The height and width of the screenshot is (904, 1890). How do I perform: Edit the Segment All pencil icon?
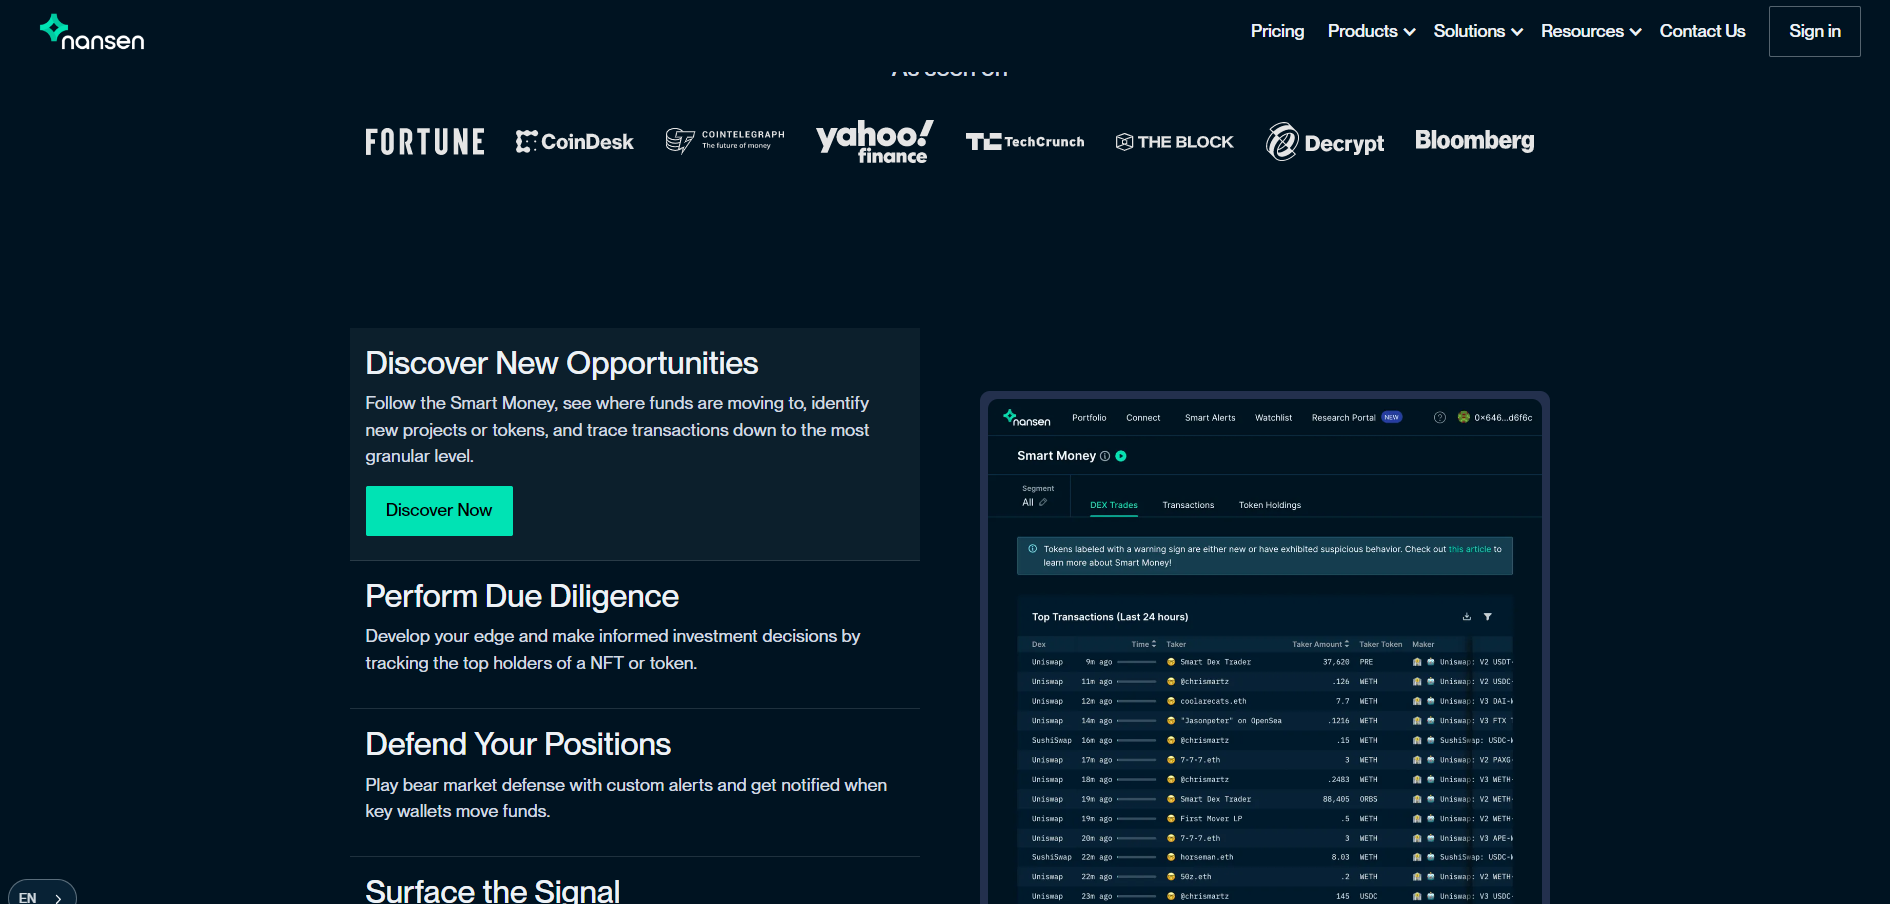(x=1043, y=502)
